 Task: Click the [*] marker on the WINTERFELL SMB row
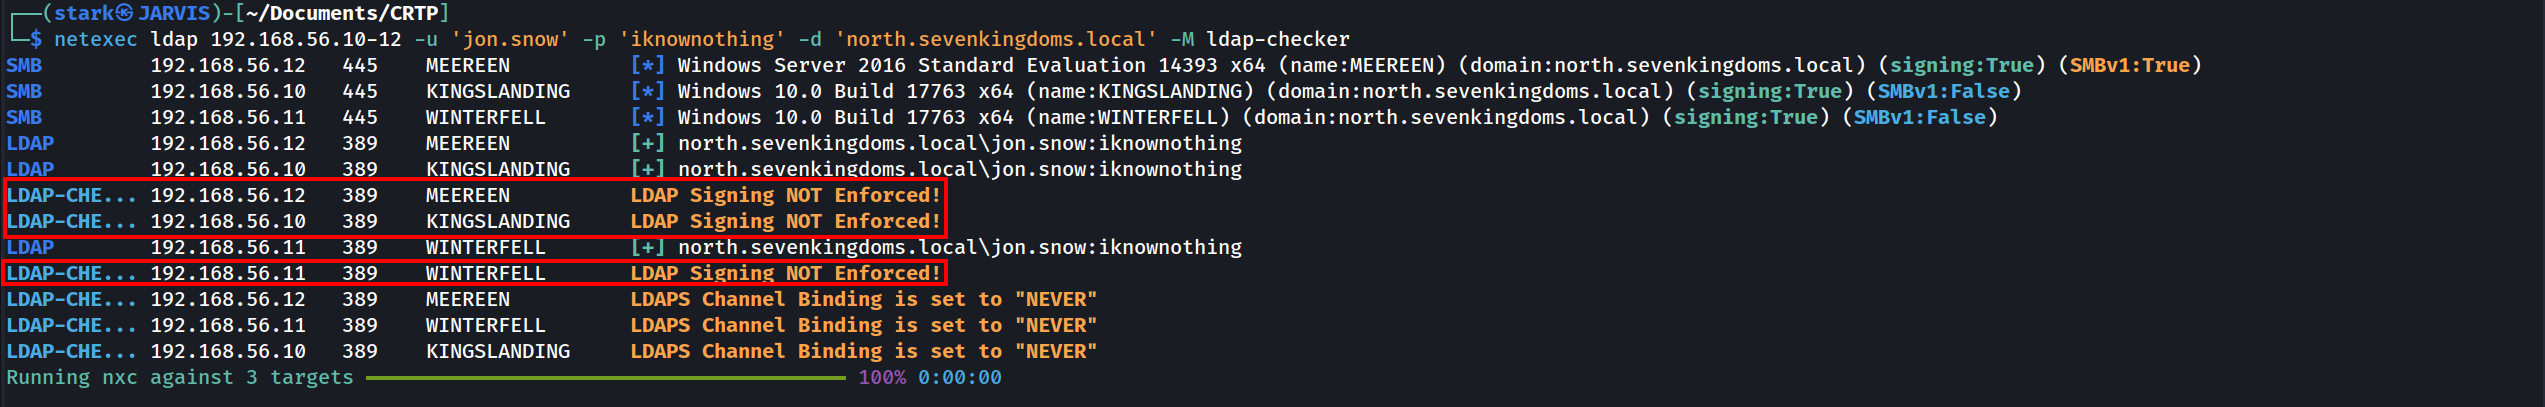(x=647, y=117)
